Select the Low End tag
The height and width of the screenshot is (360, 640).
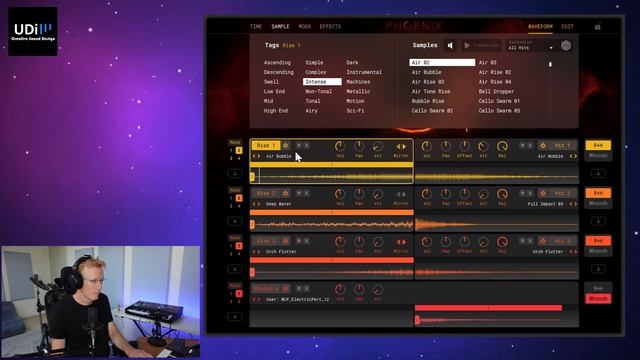pos(274,91)
